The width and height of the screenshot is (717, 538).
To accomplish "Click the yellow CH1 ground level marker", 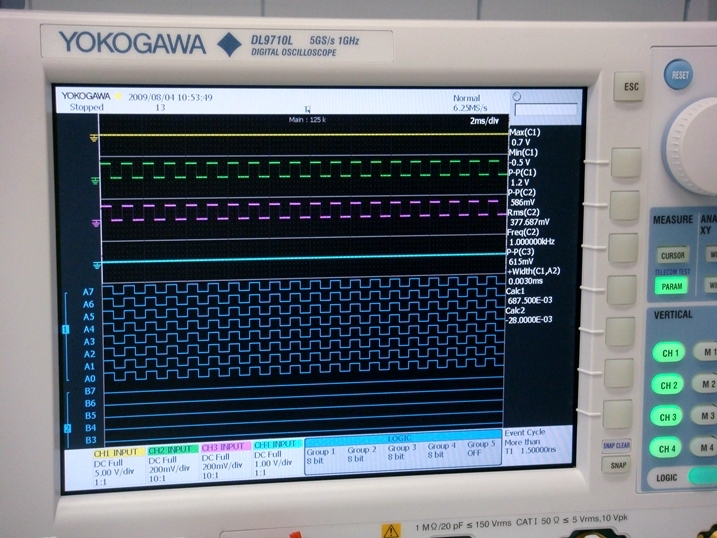I will click(x=94, y=138).
